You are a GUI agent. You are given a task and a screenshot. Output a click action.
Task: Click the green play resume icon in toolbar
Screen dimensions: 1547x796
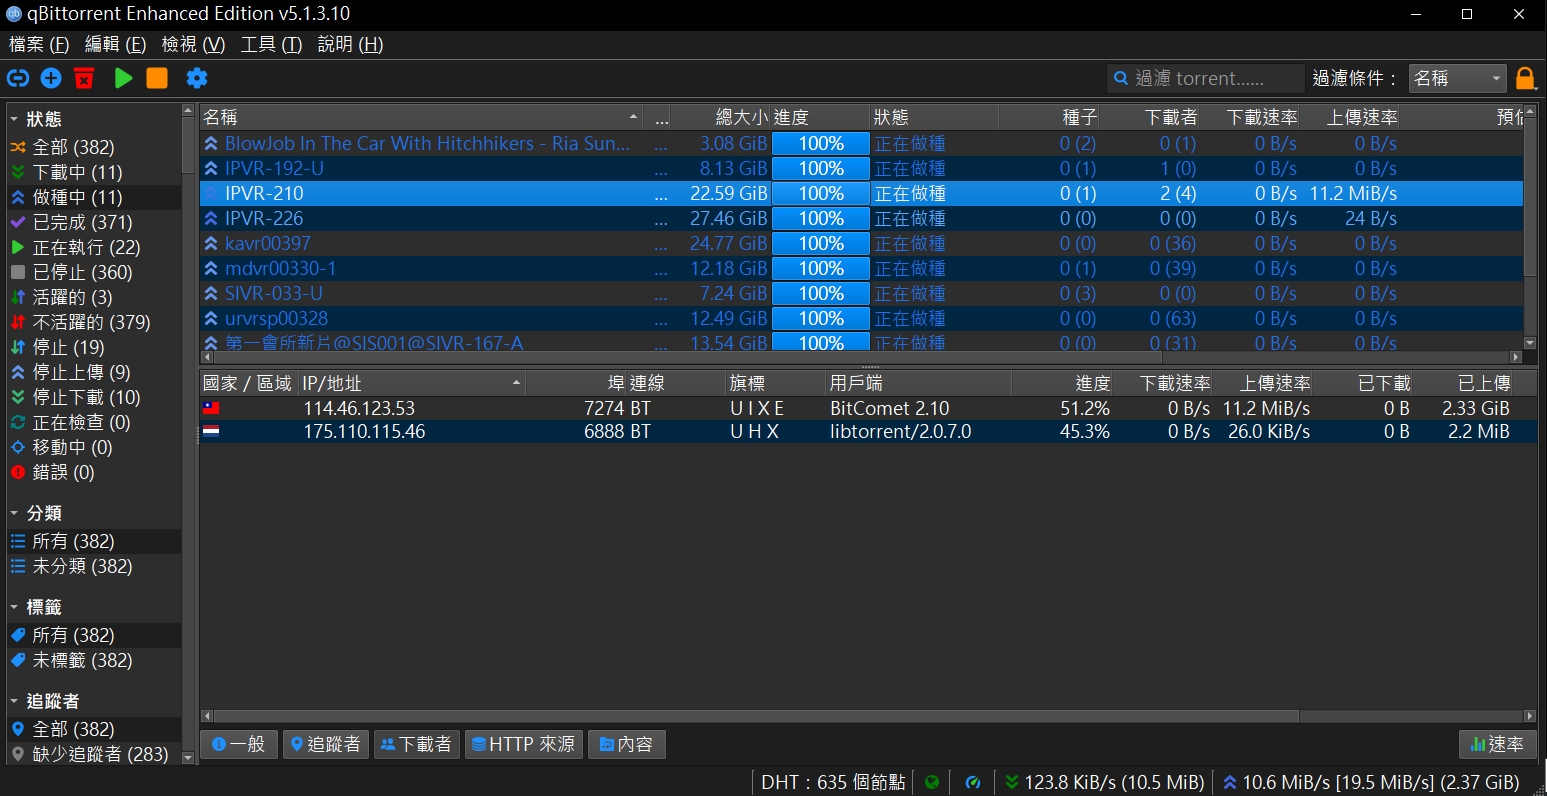(x=123, y=78)
